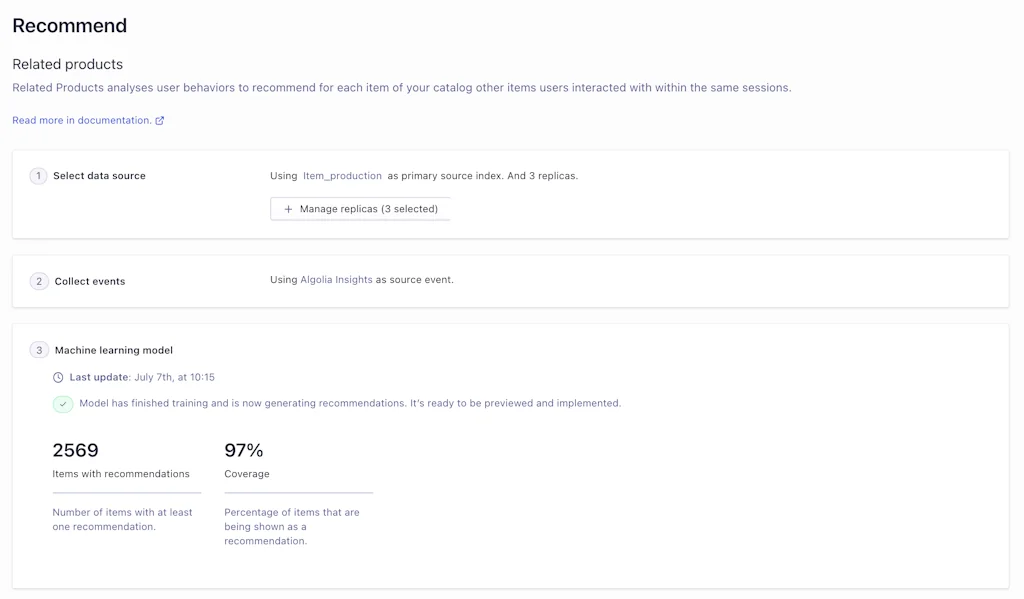Click the plus icon on Manage replicas button
1024x599 pixels.
pos(288,208)
